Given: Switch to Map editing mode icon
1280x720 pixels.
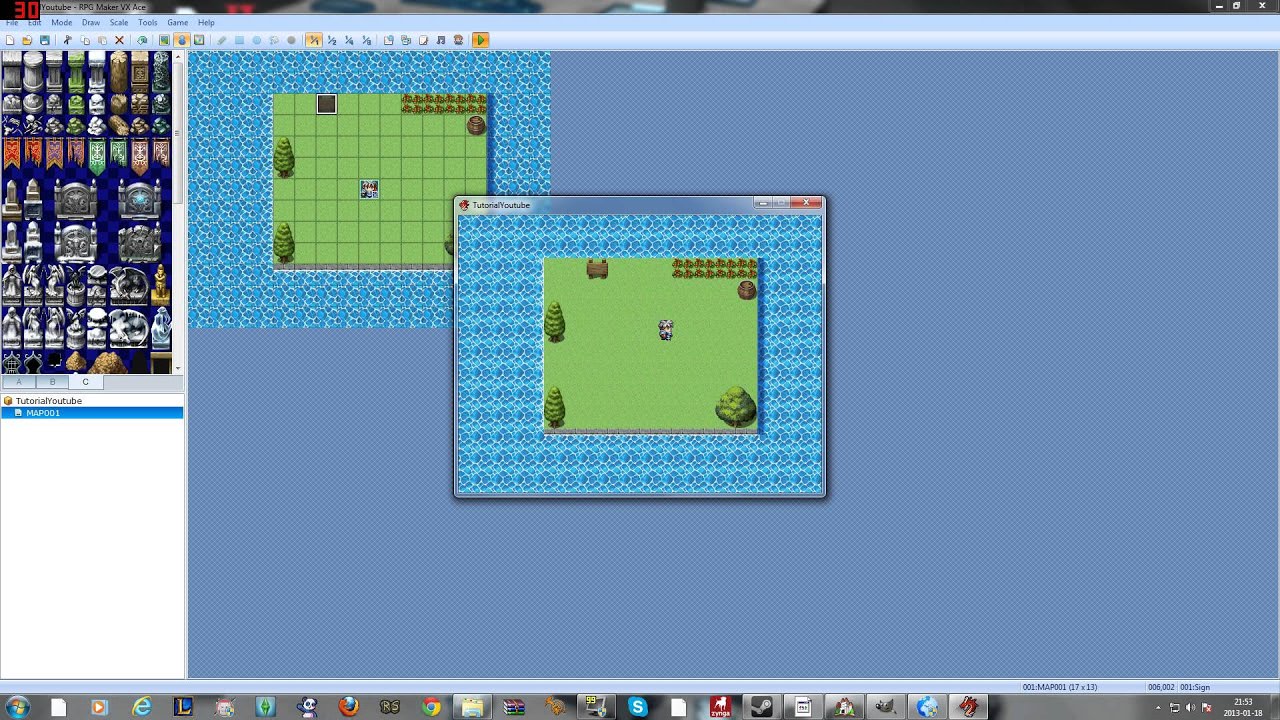Looking at the screenshot, I should tap(164, 40).
